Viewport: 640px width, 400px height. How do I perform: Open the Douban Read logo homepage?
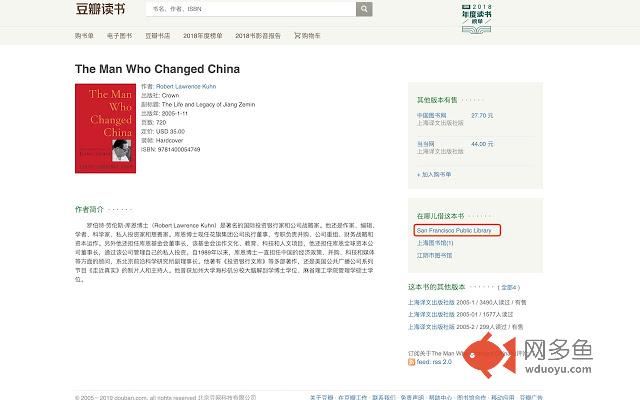coord(100,9)
